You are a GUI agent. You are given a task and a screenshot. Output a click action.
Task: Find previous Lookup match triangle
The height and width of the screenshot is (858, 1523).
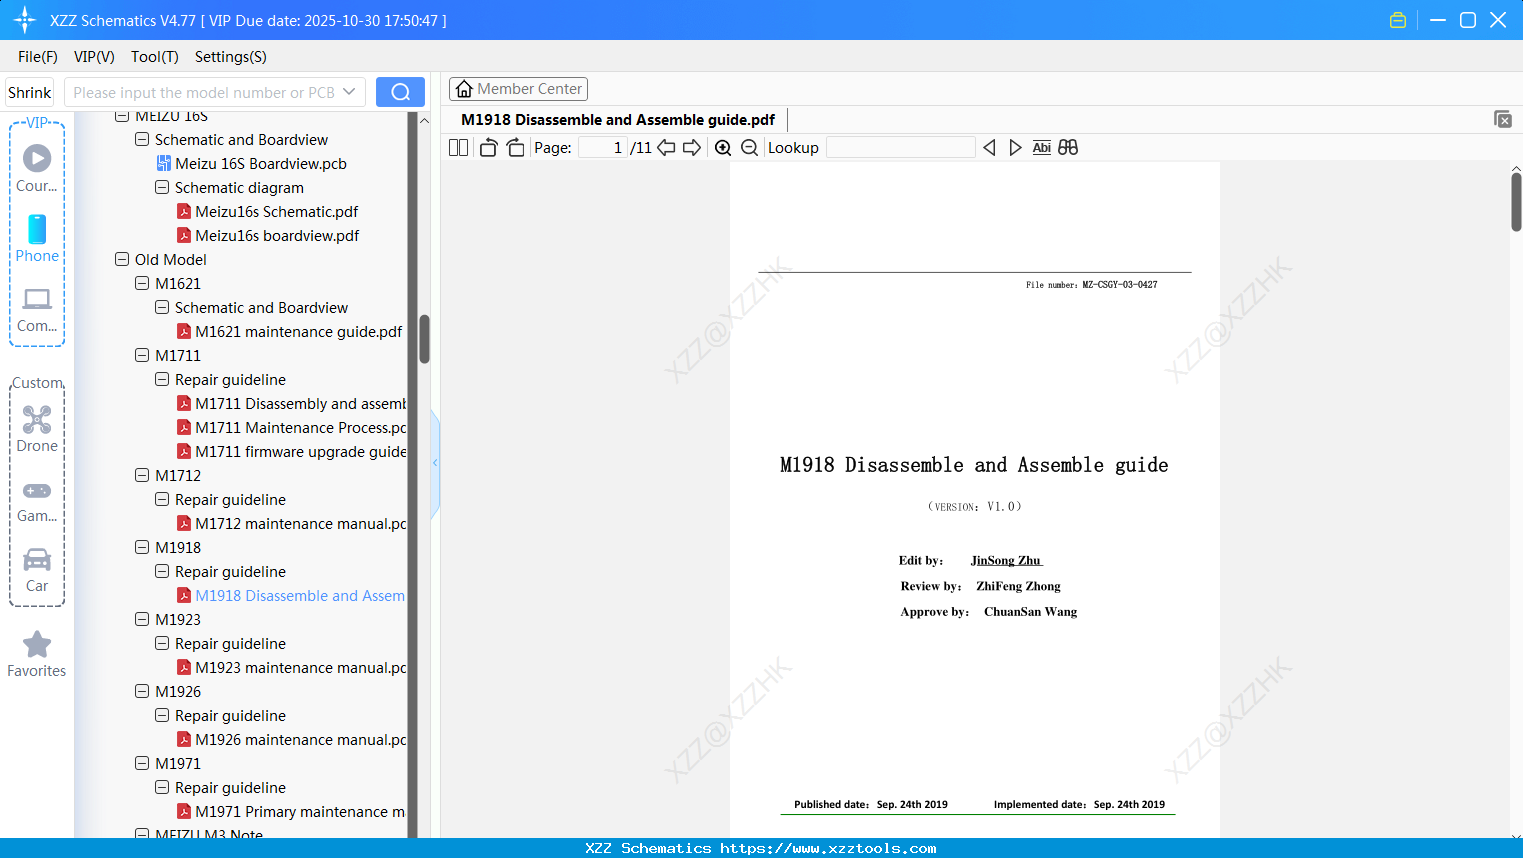coord(989,148)
